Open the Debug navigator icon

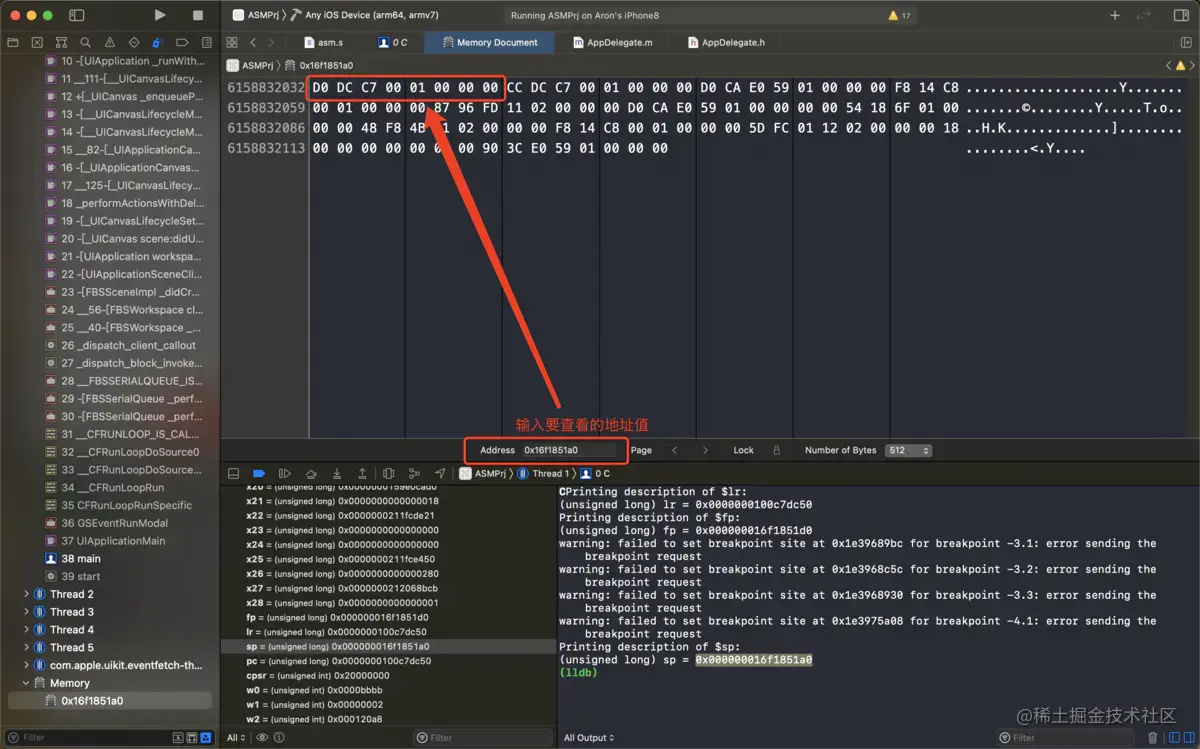pyautogui.click(x=157, y=43)
